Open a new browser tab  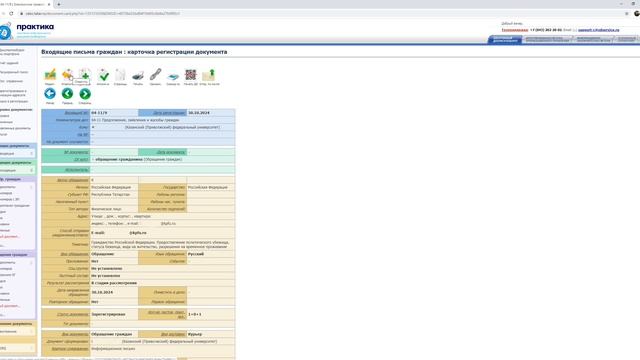(x=59, y=4)
